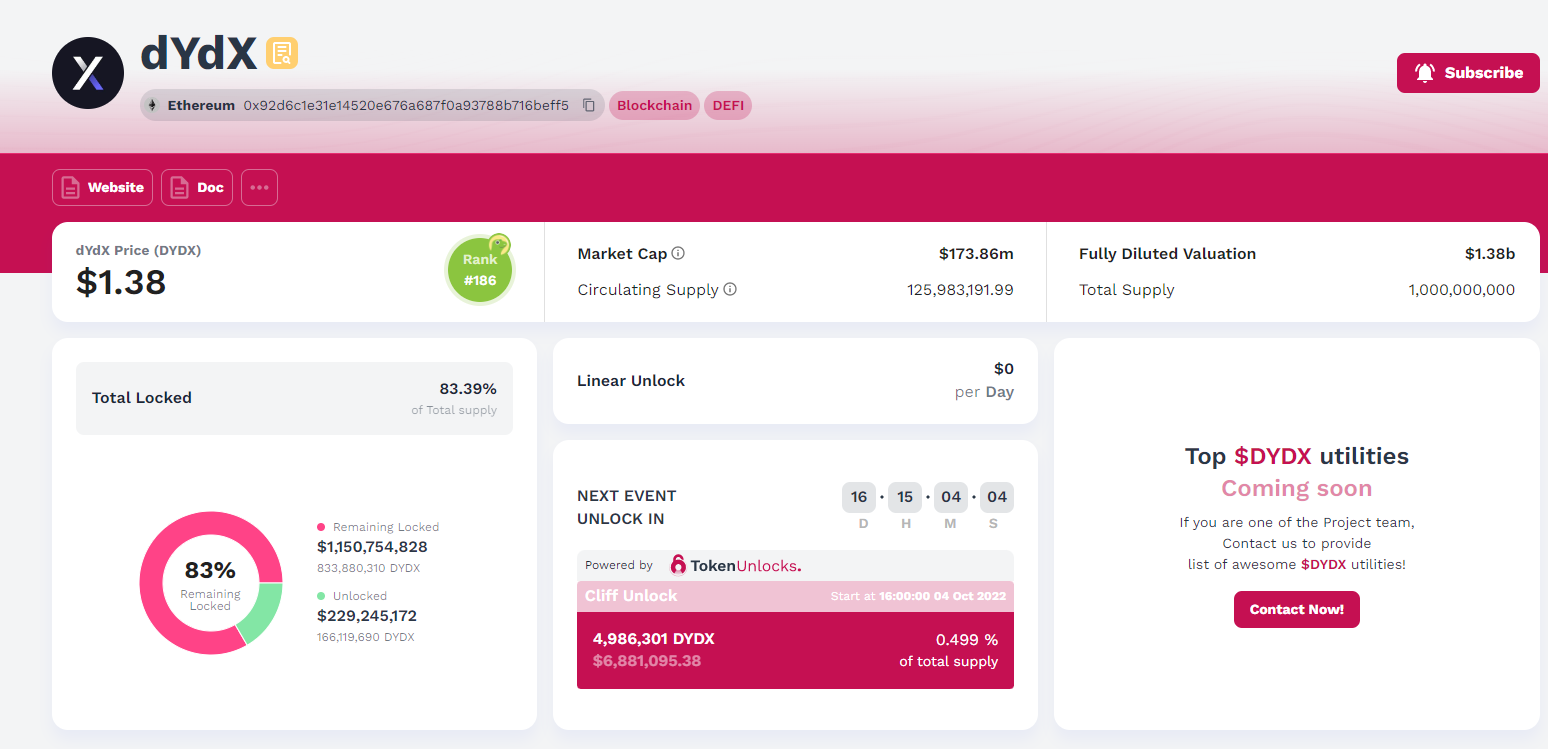1548x749 pixels.
Task: Click the 4,986,301 DYDX unlock amount
Action: click(654, 639)
